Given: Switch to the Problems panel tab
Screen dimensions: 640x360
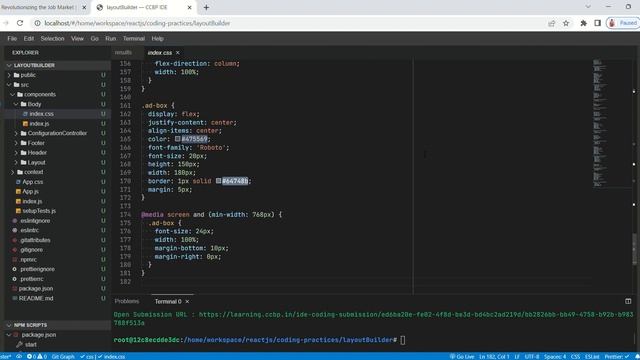Looking at the screenshot, I should [127, 301].
